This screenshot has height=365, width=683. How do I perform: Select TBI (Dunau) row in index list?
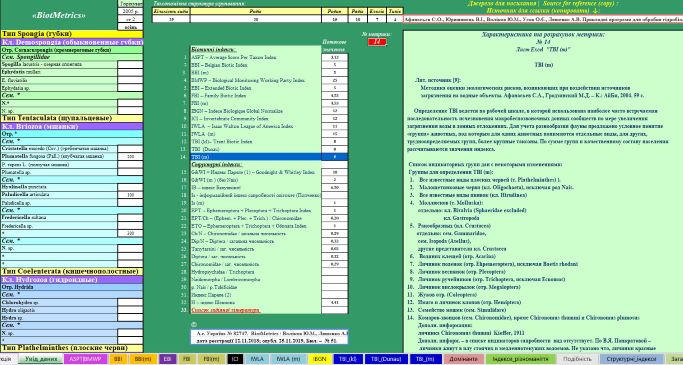[x=256, y=149]
